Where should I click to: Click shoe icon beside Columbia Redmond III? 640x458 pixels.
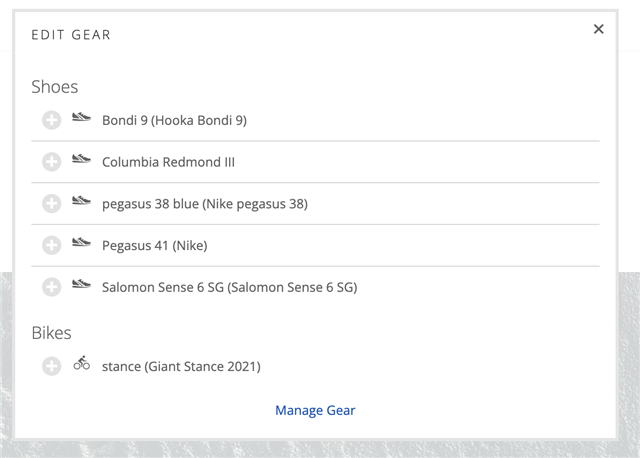pyautogui.click(x=81, y=160)
